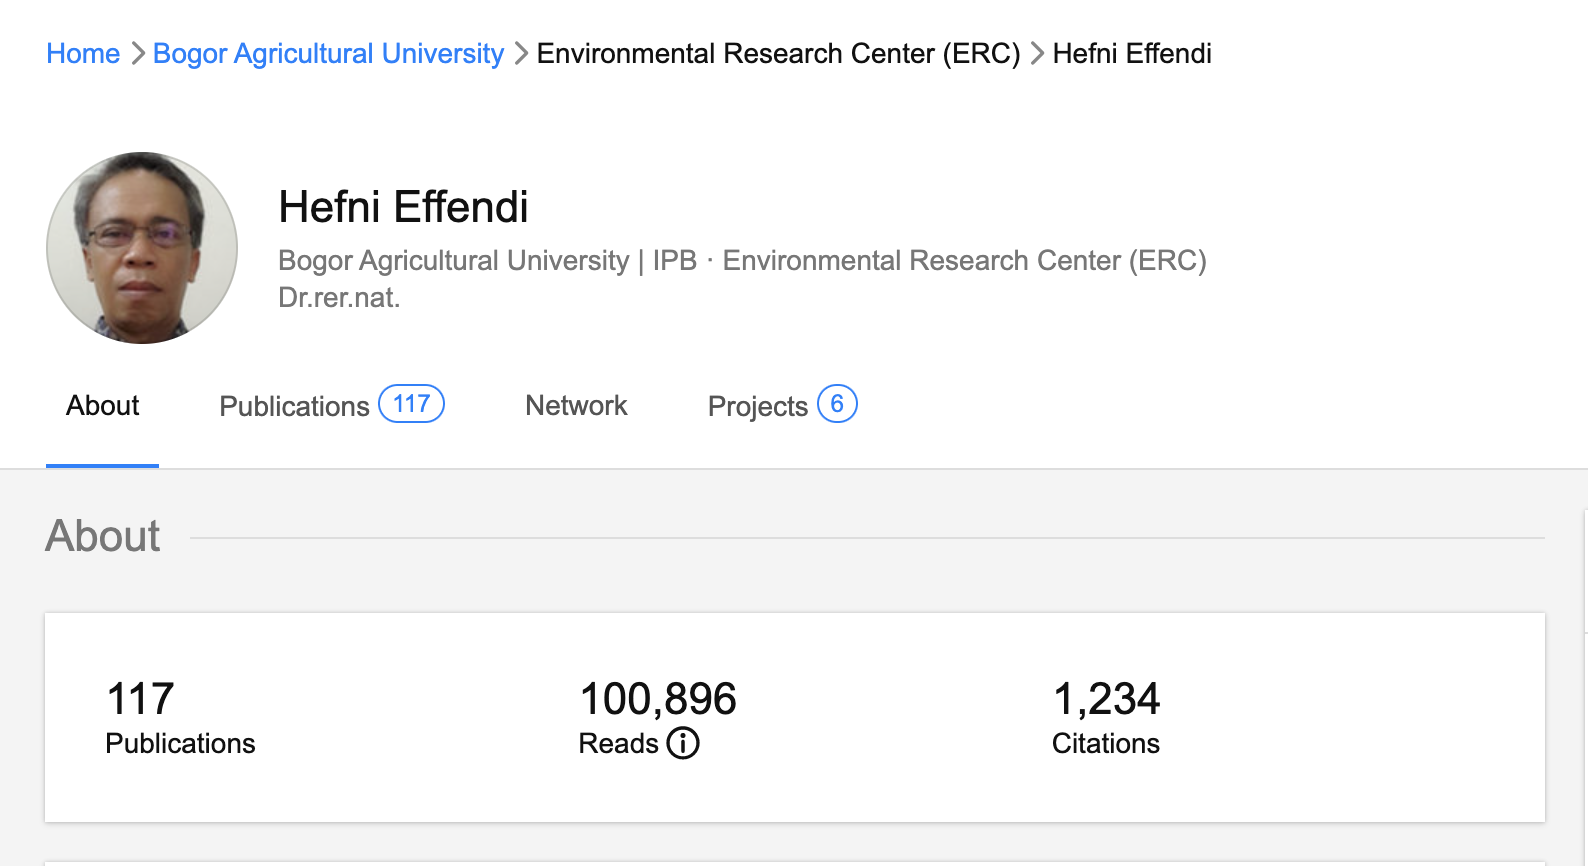Viewport: 1588px width, 866px height.
Task: Click the Bogor Agricultural University | IPB affiliation
Action: (x=487, y=261)
